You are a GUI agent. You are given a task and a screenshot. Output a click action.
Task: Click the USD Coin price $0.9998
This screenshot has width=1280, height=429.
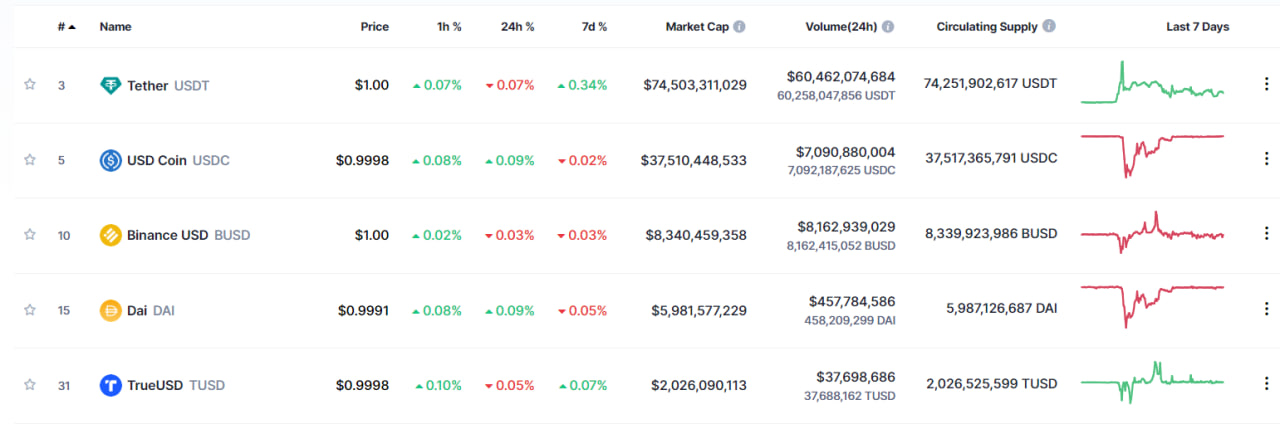tap(363, 160)
